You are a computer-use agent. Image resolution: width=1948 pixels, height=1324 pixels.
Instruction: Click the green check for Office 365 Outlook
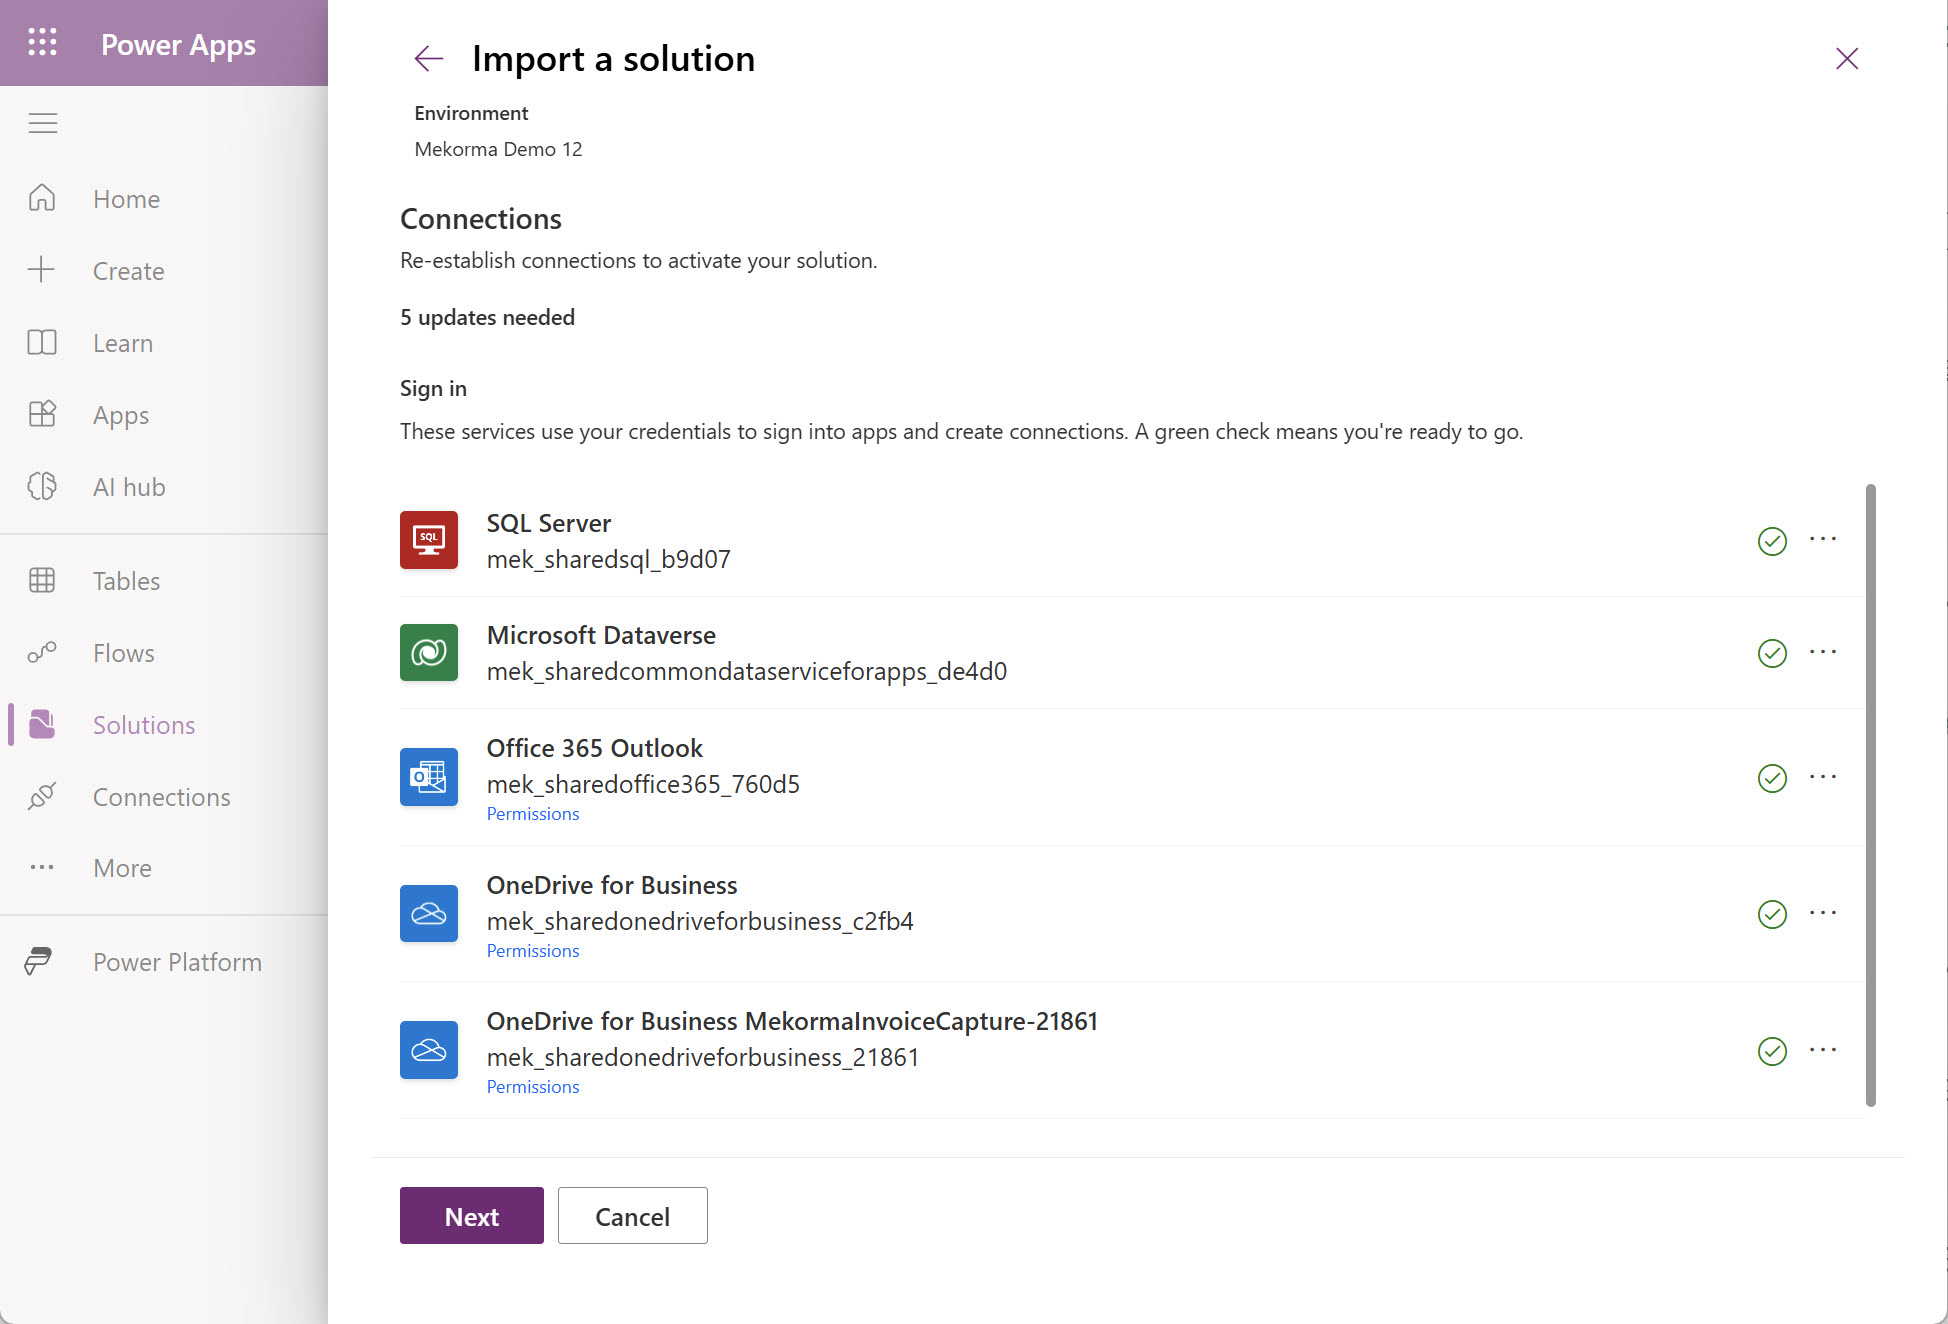point(1772,778)
